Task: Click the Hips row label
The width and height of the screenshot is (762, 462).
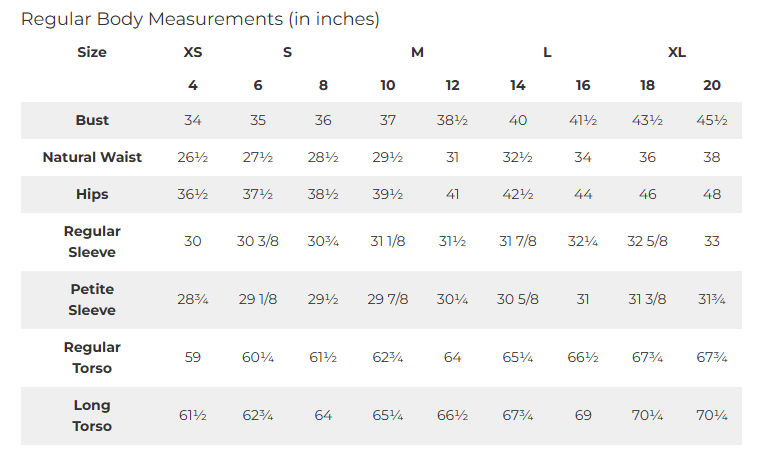Action: point(92,194)
